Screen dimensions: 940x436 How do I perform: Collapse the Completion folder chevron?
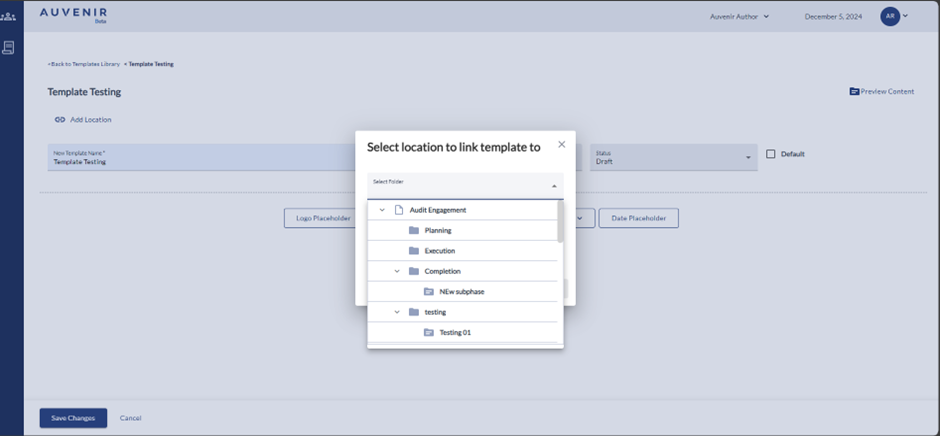pyautogui.click(x=397, y=271)
